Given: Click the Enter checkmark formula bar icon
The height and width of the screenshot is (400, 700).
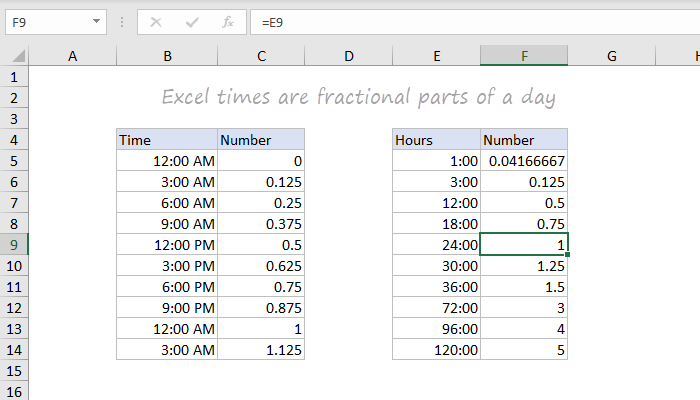Looking at the screenshot, I should tap(192, 22).
